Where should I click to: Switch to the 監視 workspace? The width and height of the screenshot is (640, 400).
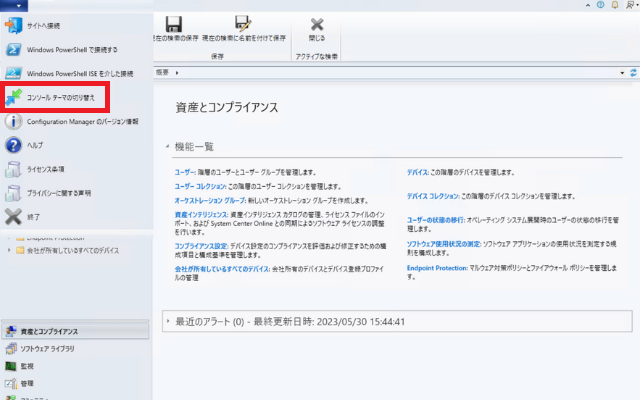[27, 366]
